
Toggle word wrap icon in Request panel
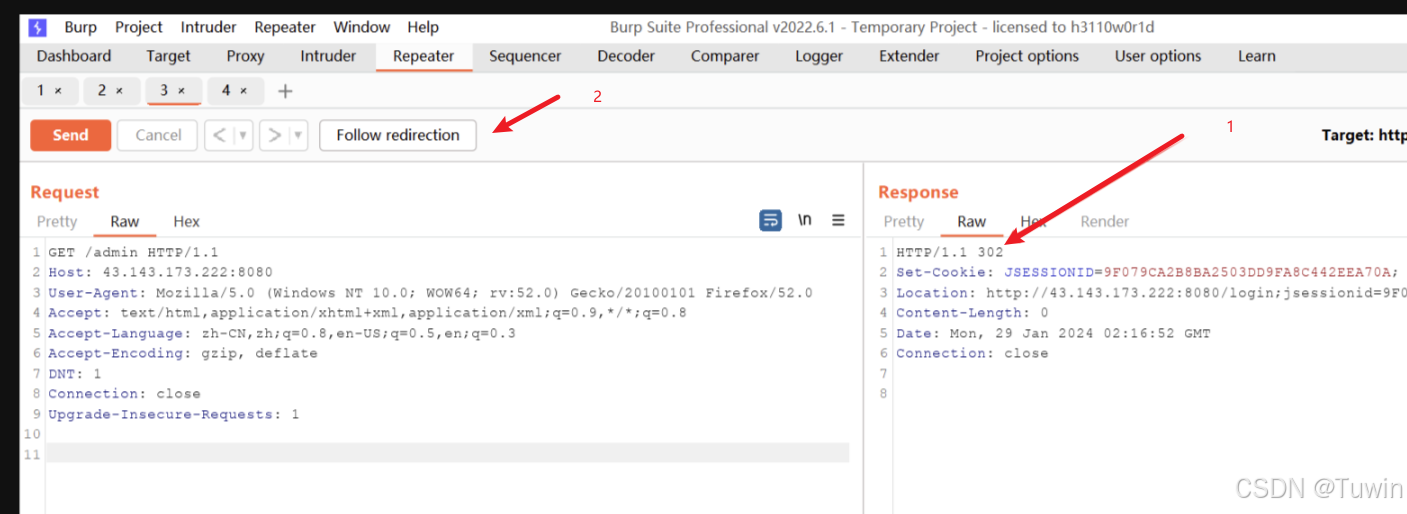[770, 221]
